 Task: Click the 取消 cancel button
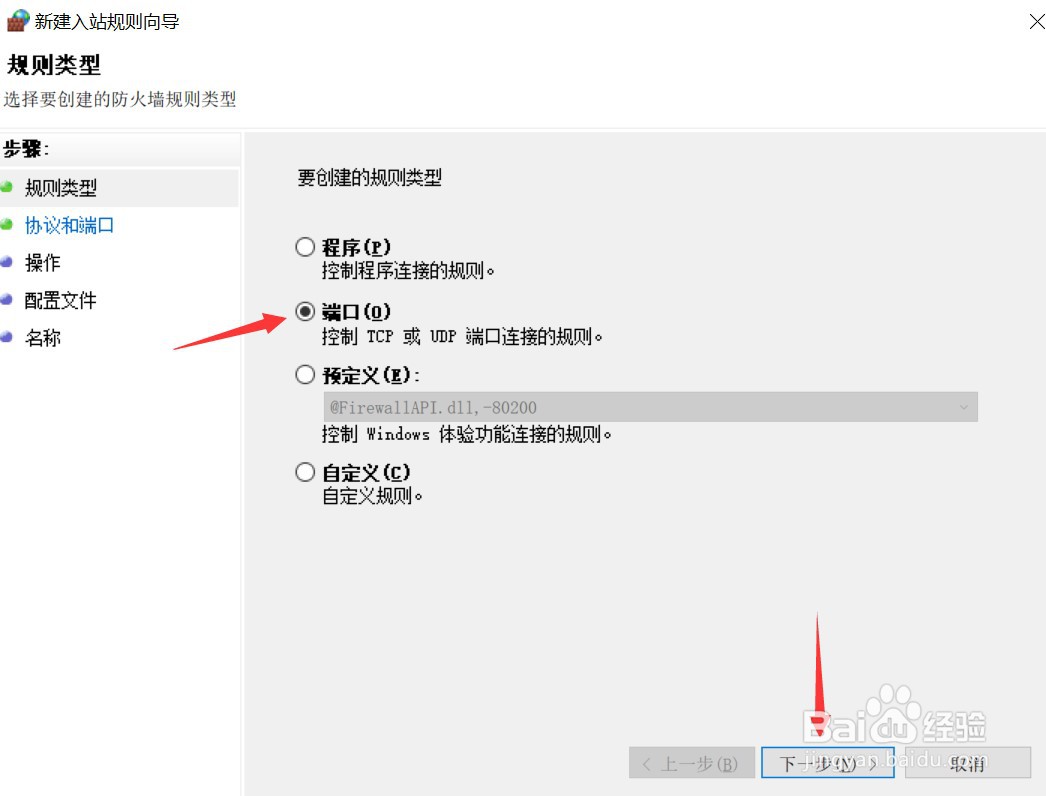point(967,763)
